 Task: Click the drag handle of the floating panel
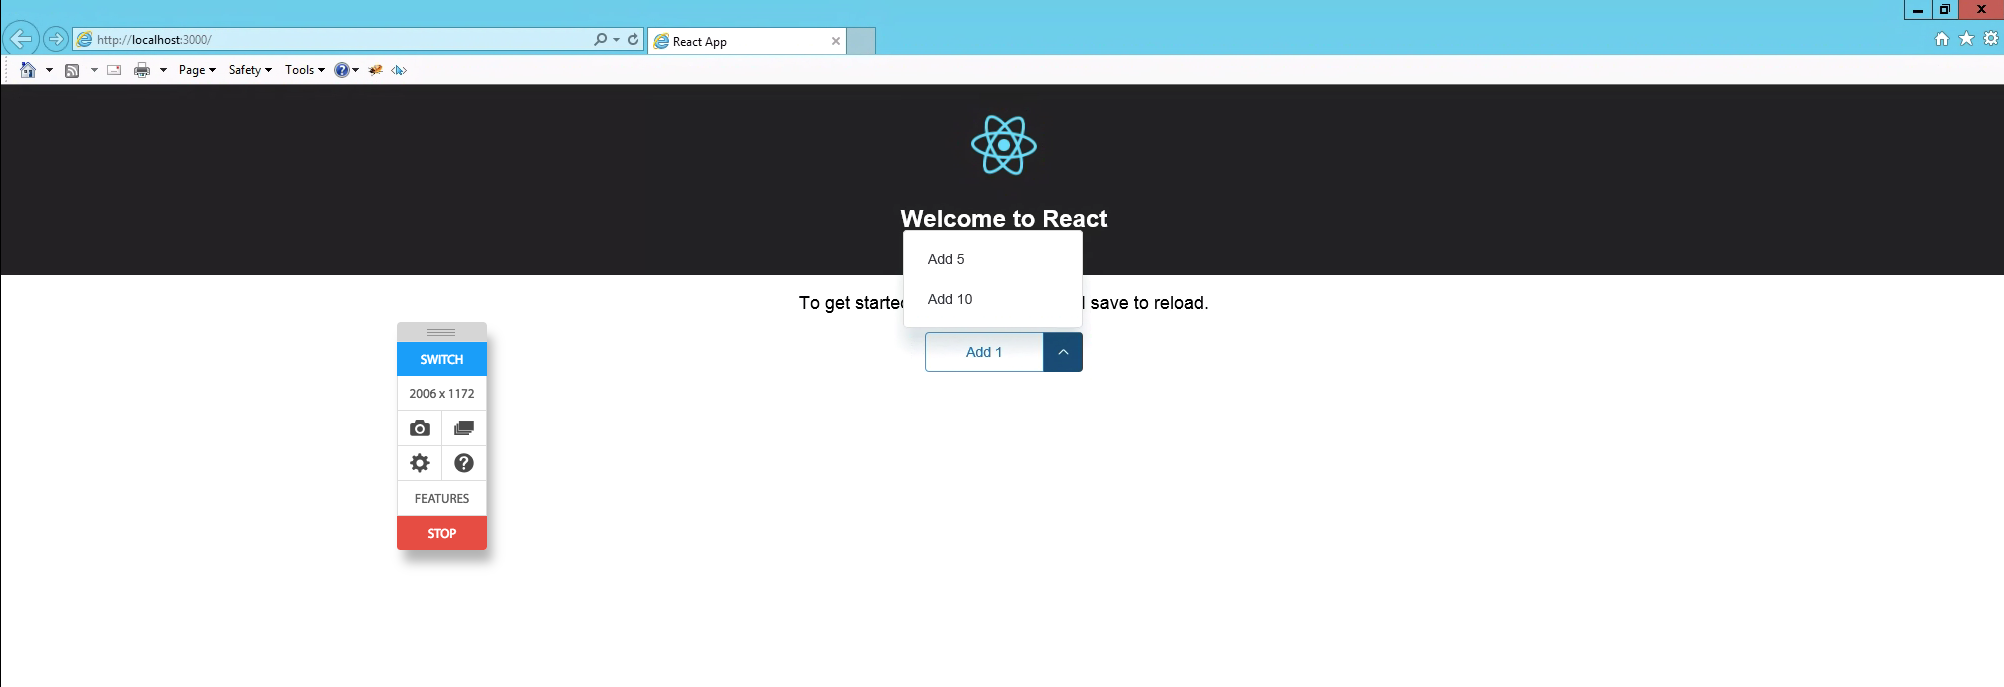tap(441, 332)
